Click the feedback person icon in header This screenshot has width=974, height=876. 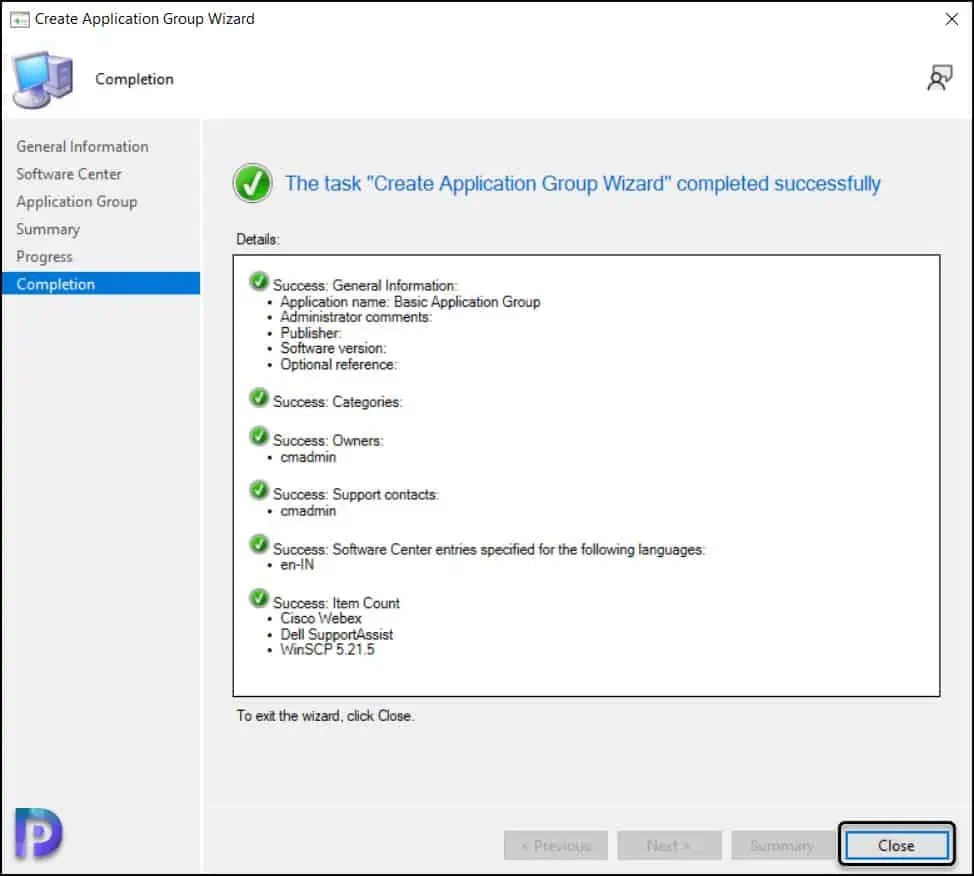(939, 78)
